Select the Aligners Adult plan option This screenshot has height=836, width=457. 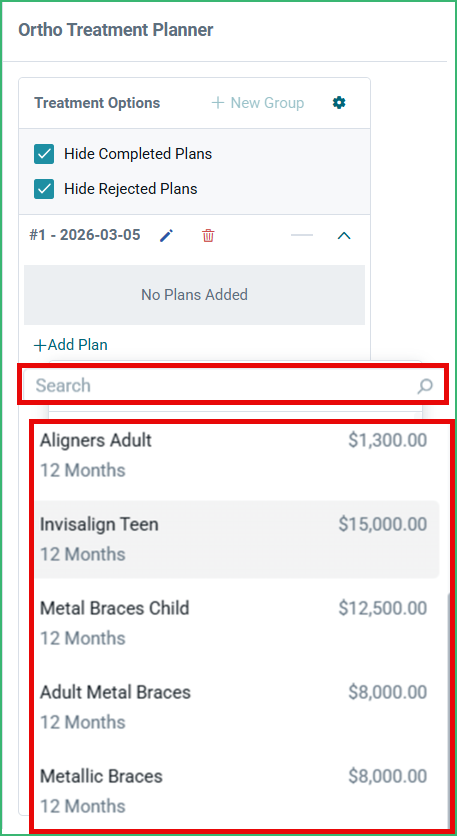(x=234, y=455)
